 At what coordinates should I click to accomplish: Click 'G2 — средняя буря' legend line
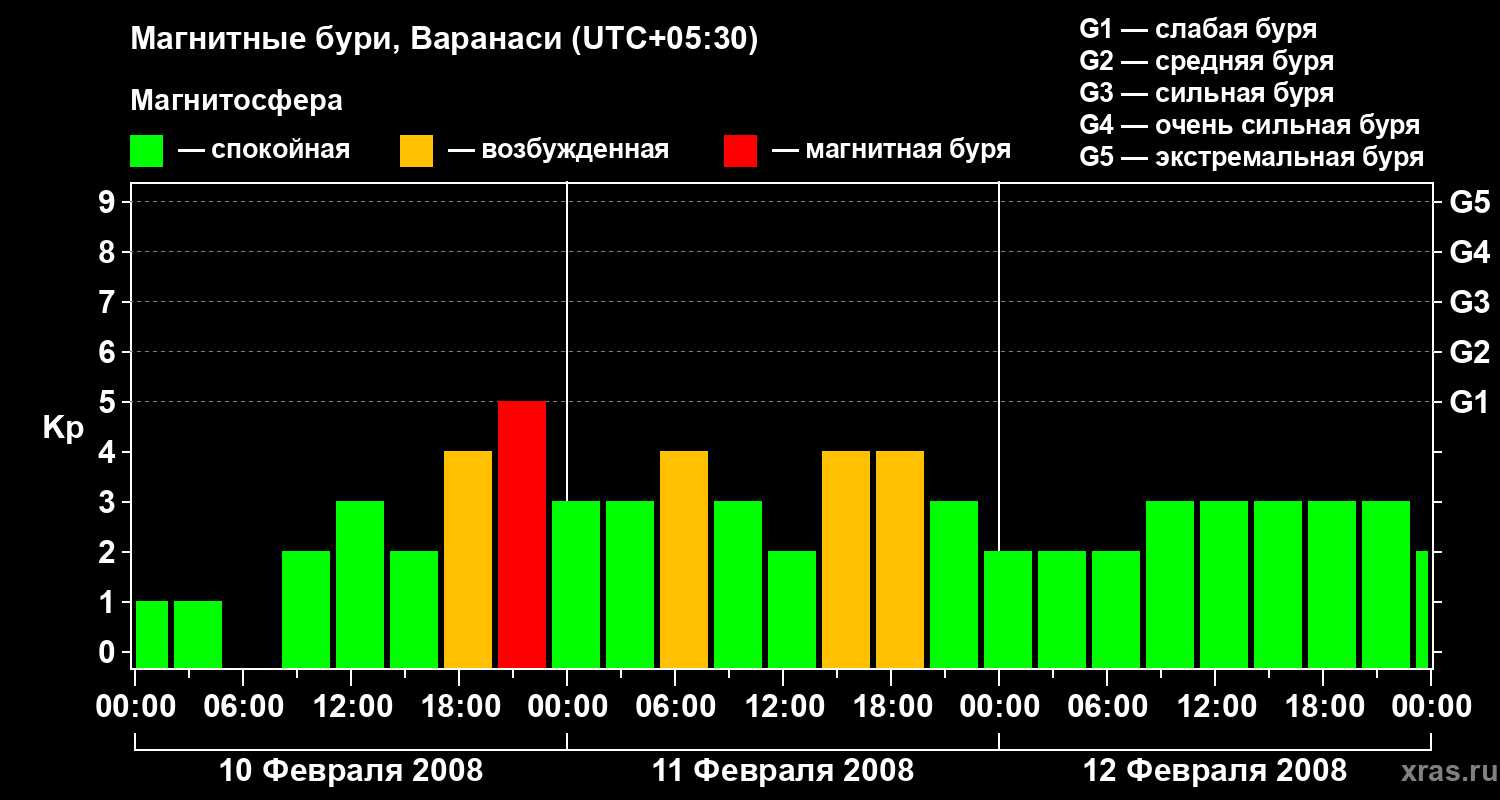coord(1207,61)
